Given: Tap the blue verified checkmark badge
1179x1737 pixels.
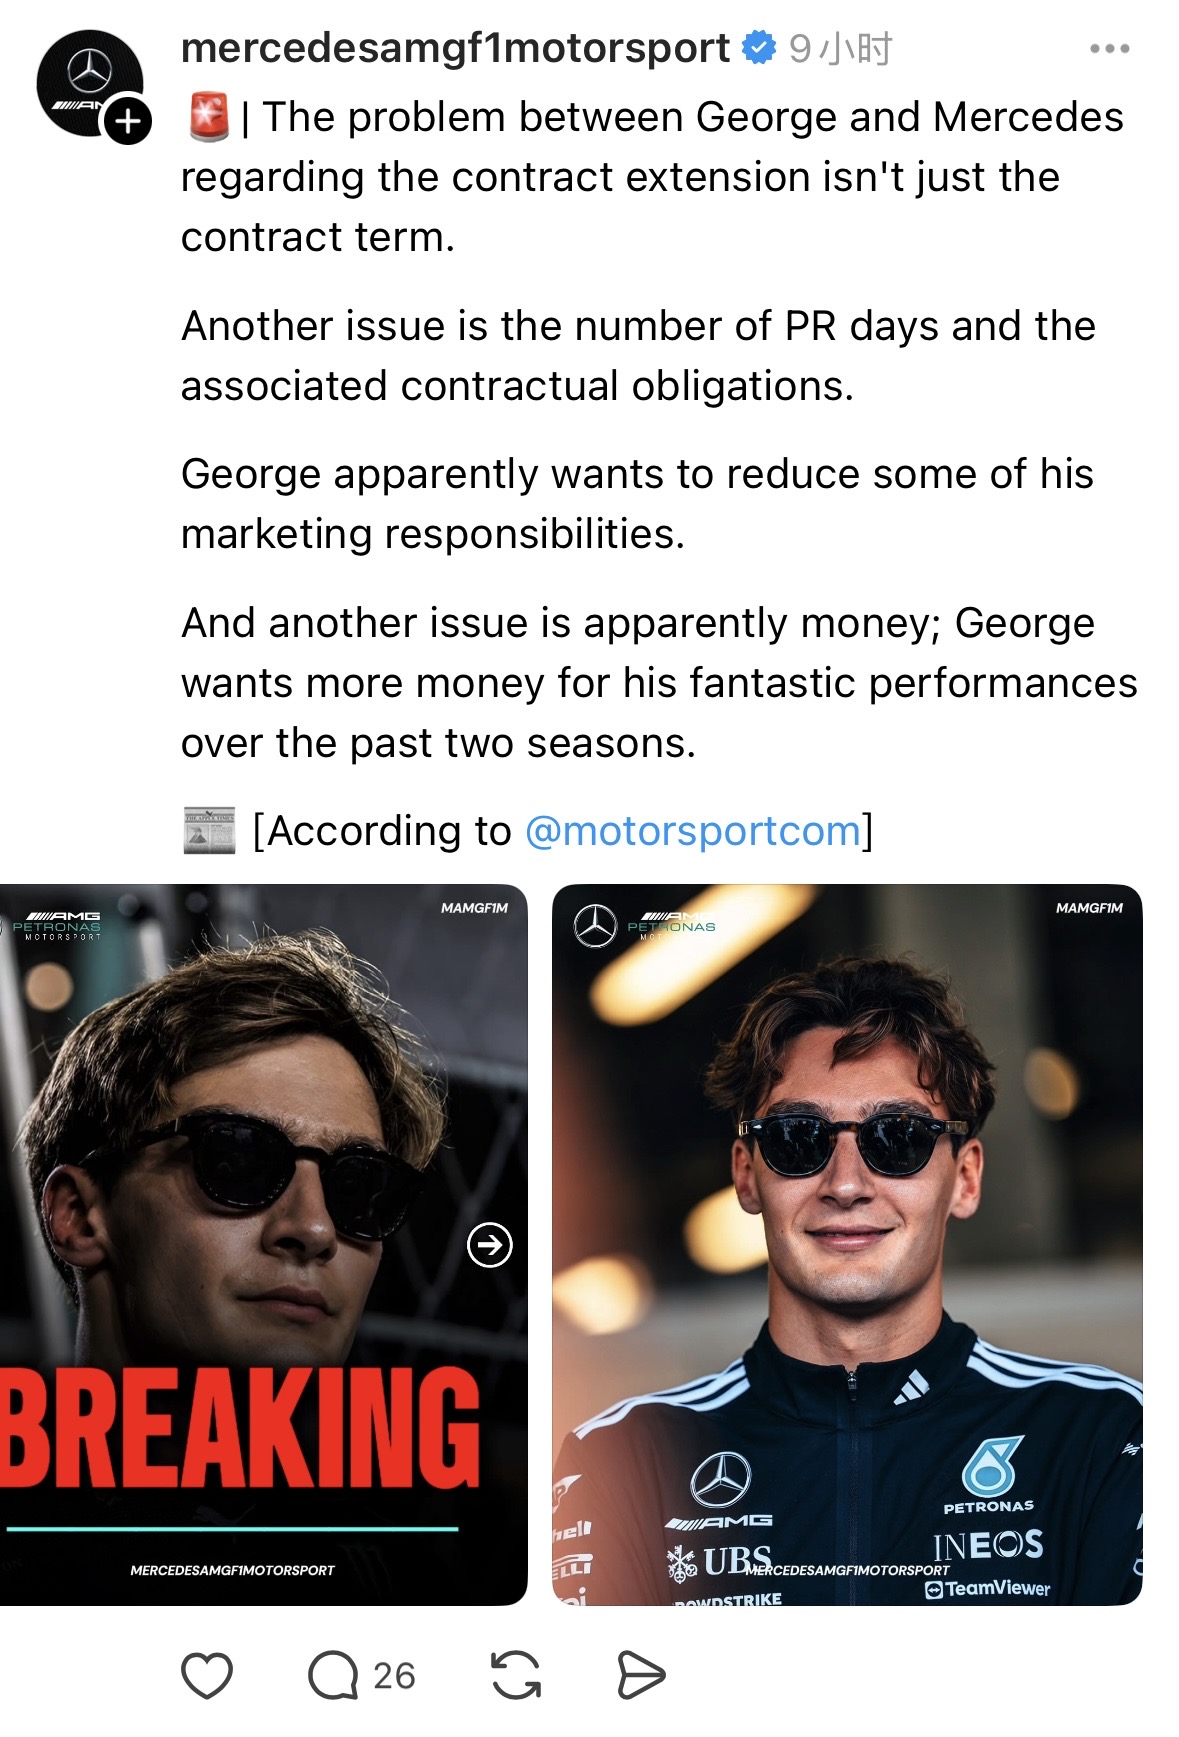Looking at the screenshot, I should coord(760,48).
